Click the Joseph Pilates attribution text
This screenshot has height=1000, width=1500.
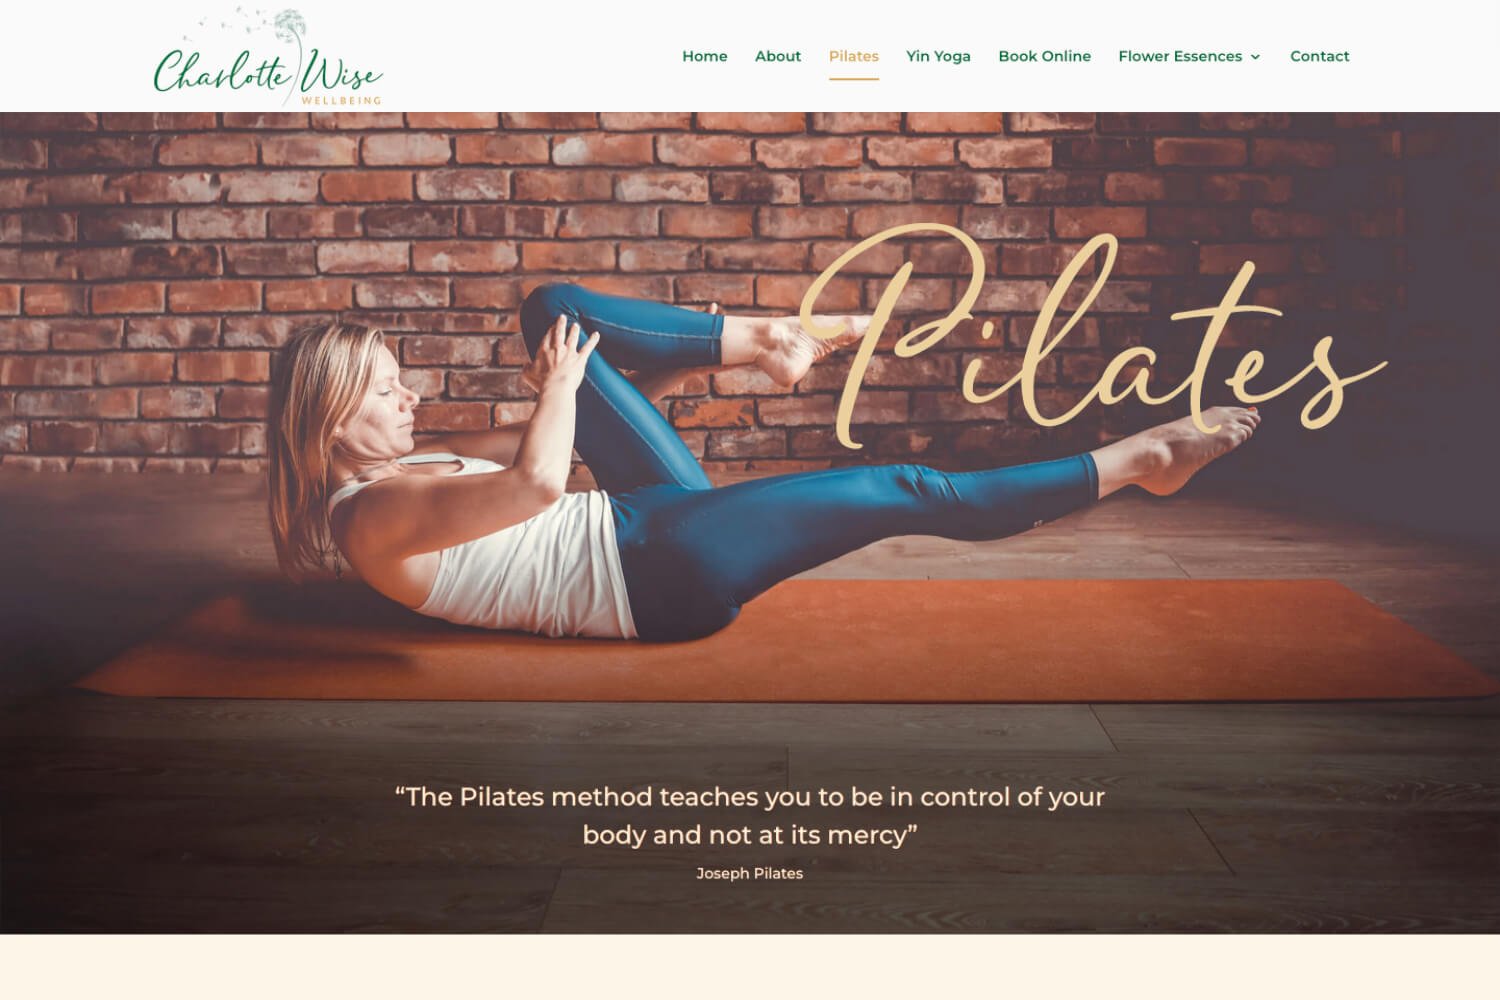750,873
